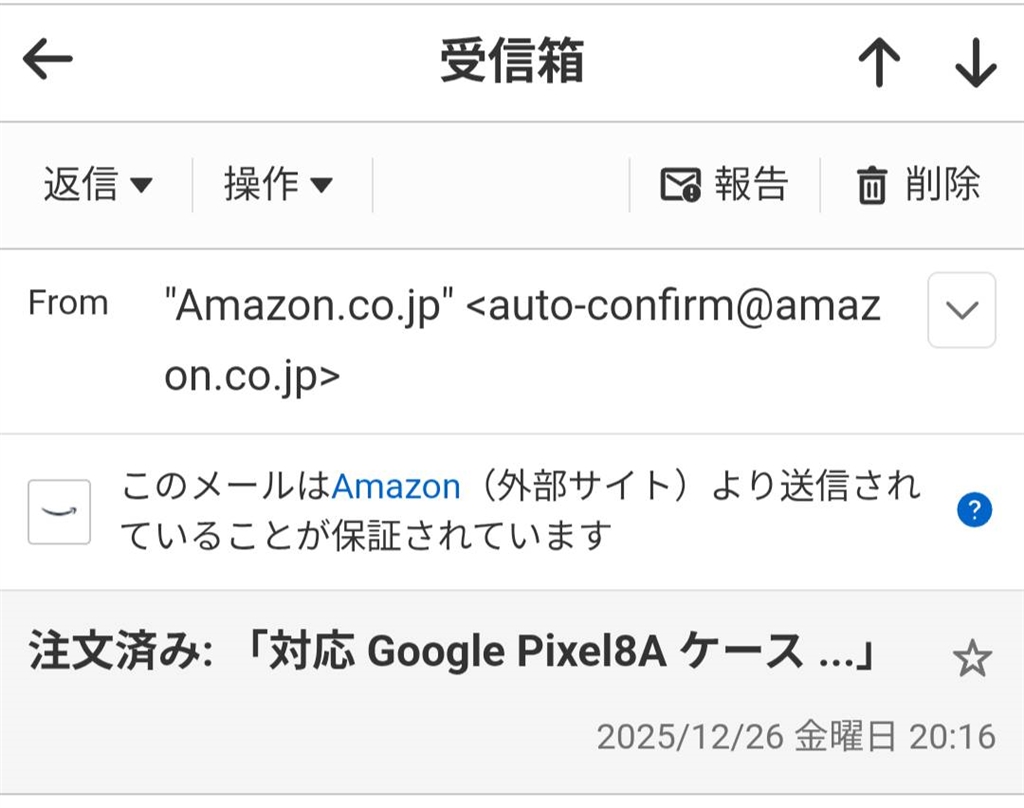Image resolution: width=1024 pixels, height=808 pixels.
Task: Jump to next message with down arrow
Action: click(x=975, y=64)
